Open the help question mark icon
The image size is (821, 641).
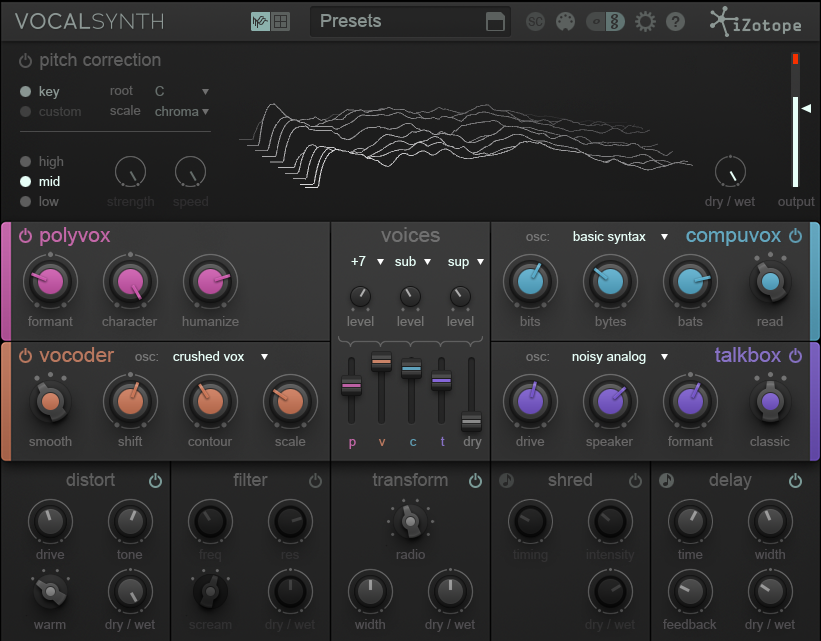pos(675,22)
